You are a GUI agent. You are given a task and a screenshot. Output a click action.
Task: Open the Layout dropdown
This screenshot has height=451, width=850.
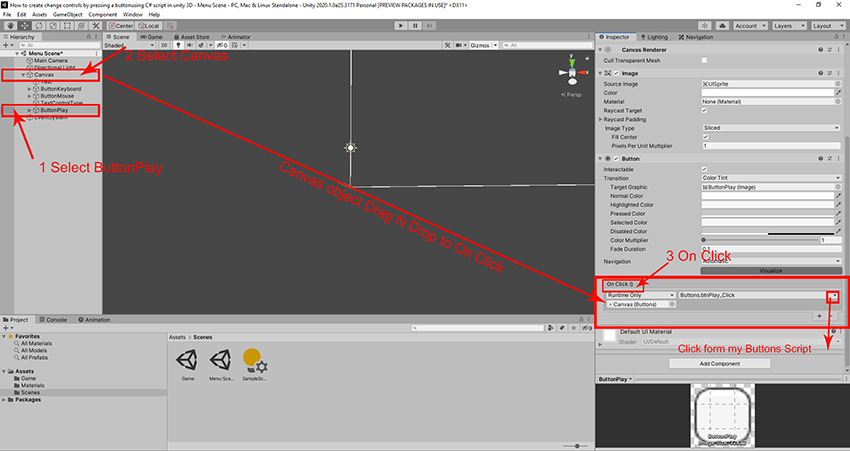point(828,25)
